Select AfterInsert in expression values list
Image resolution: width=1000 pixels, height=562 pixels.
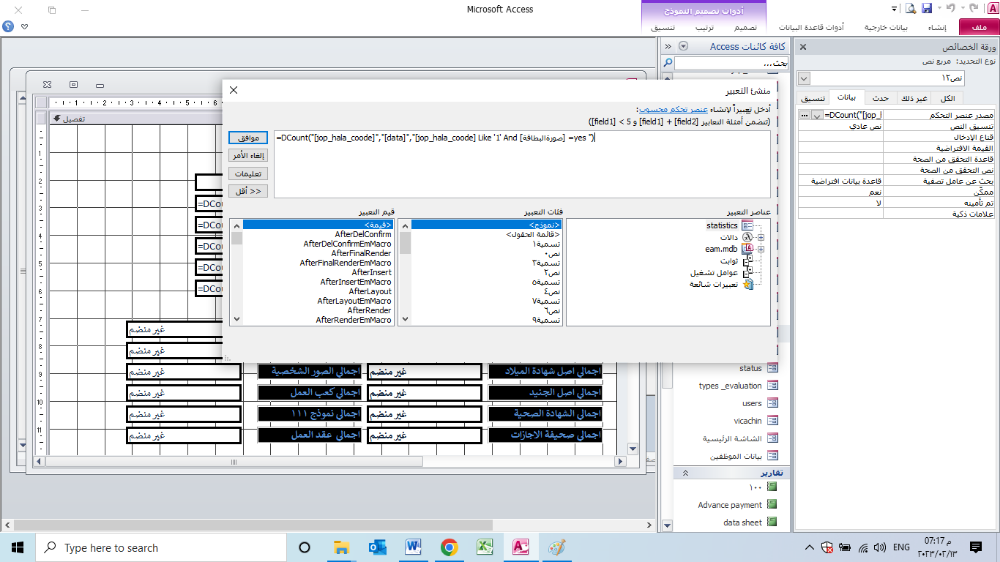pos(371,272)
